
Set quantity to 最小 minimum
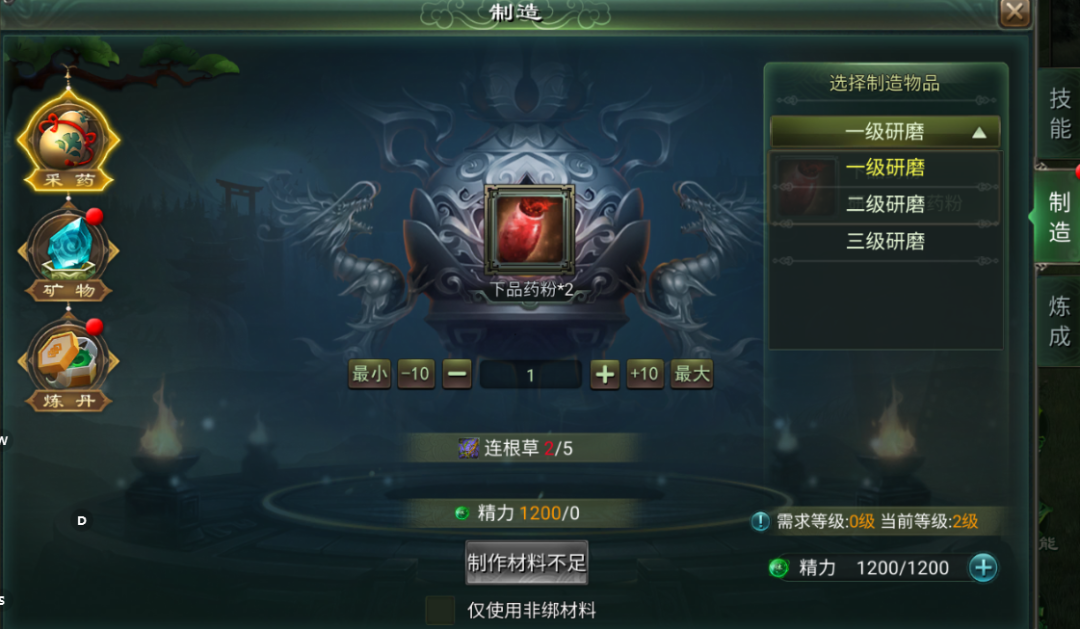(x=370, y=374)
